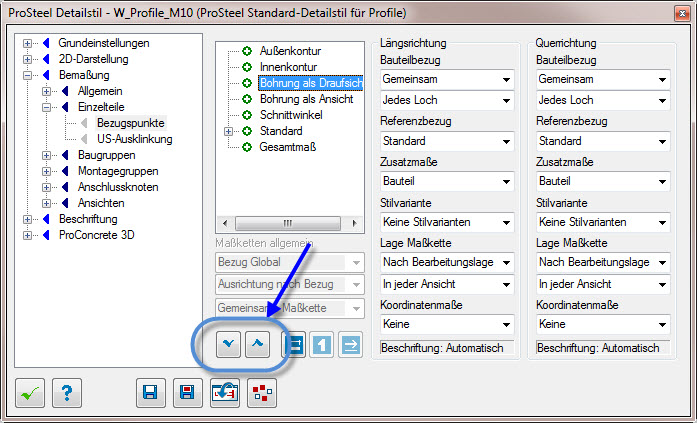Open Längsrichtung Keine Stilvarianten dropdown
This screenshot has width=697, height=423.
pos(447,222)
